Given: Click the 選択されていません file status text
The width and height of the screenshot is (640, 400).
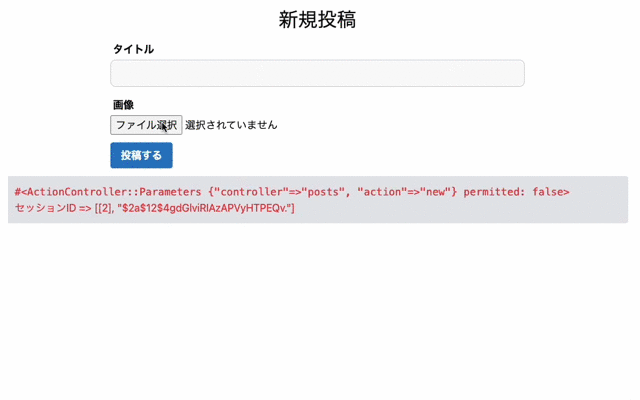Looking at the screenshot, I should tap(231, 125).
